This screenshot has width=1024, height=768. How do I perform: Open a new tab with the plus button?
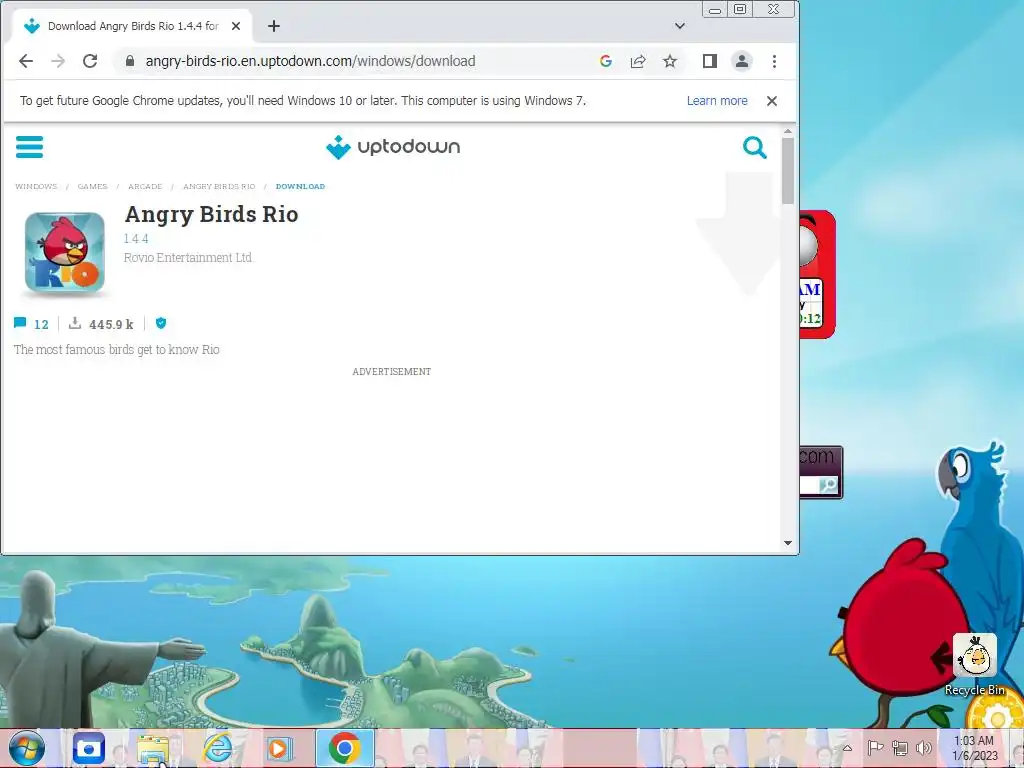click(274, 26)
